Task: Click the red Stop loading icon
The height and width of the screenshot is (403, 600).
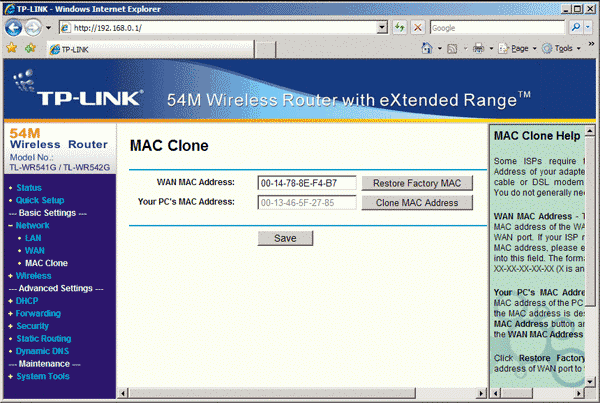Action: (x=418, y=28)
